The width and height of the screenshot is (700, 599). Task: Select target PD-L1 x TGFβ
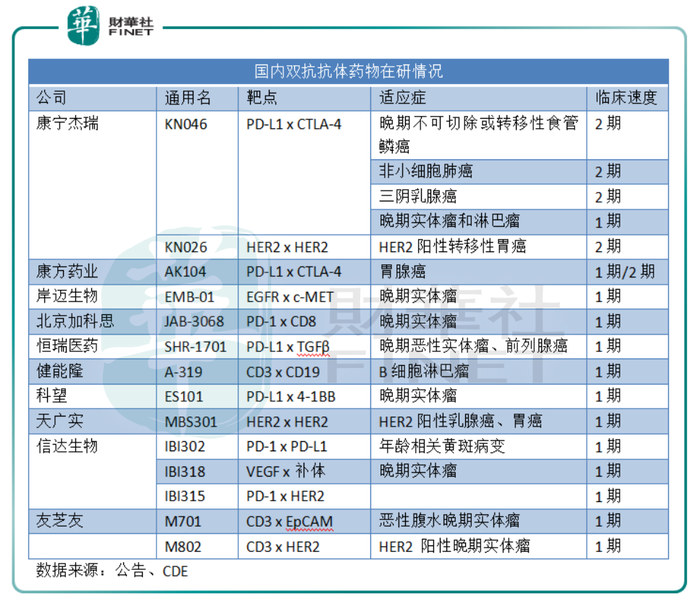coord(288,347)
